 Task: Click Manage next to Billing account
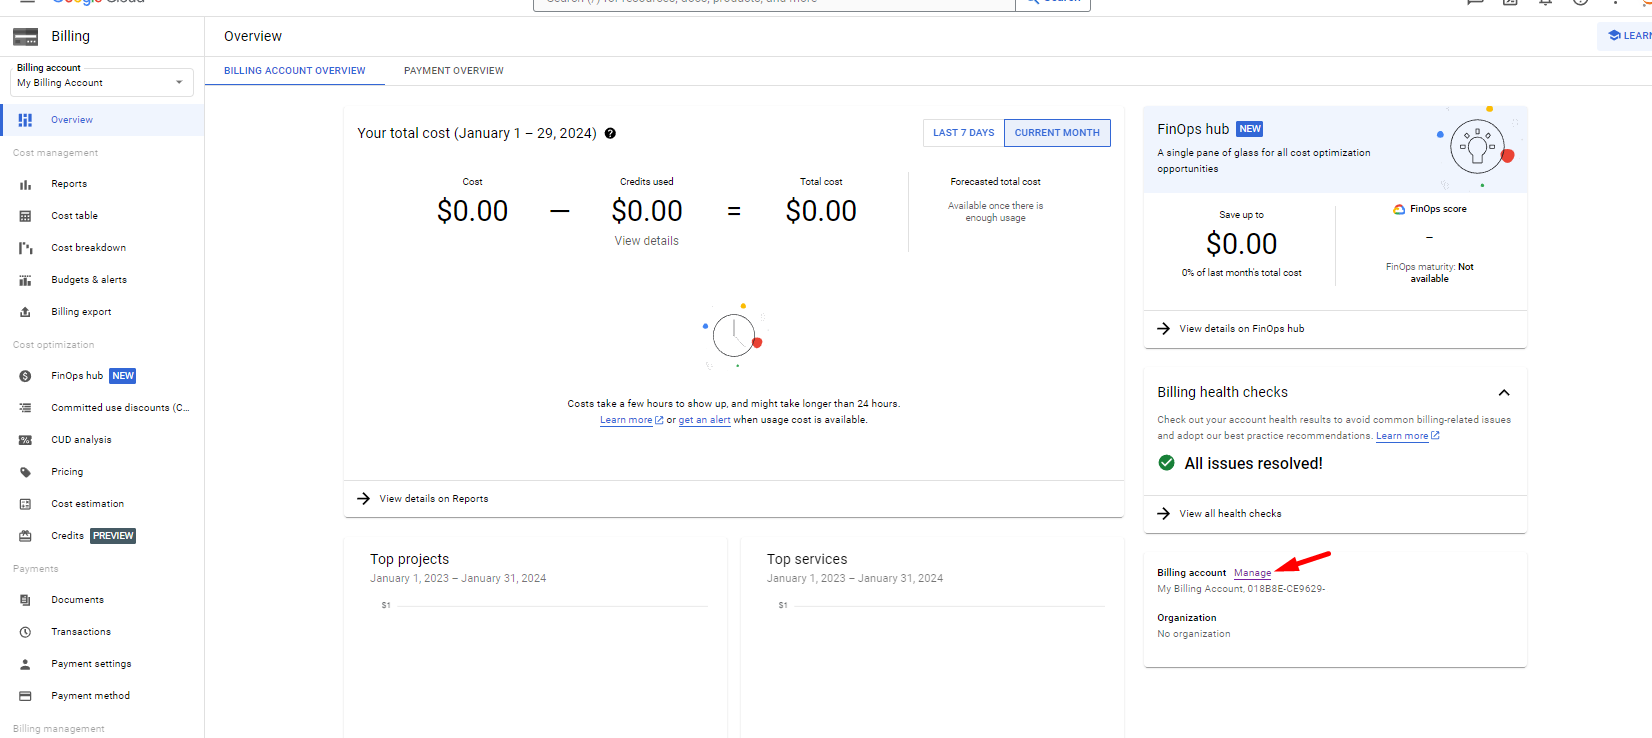click(x=1253, y=573)
